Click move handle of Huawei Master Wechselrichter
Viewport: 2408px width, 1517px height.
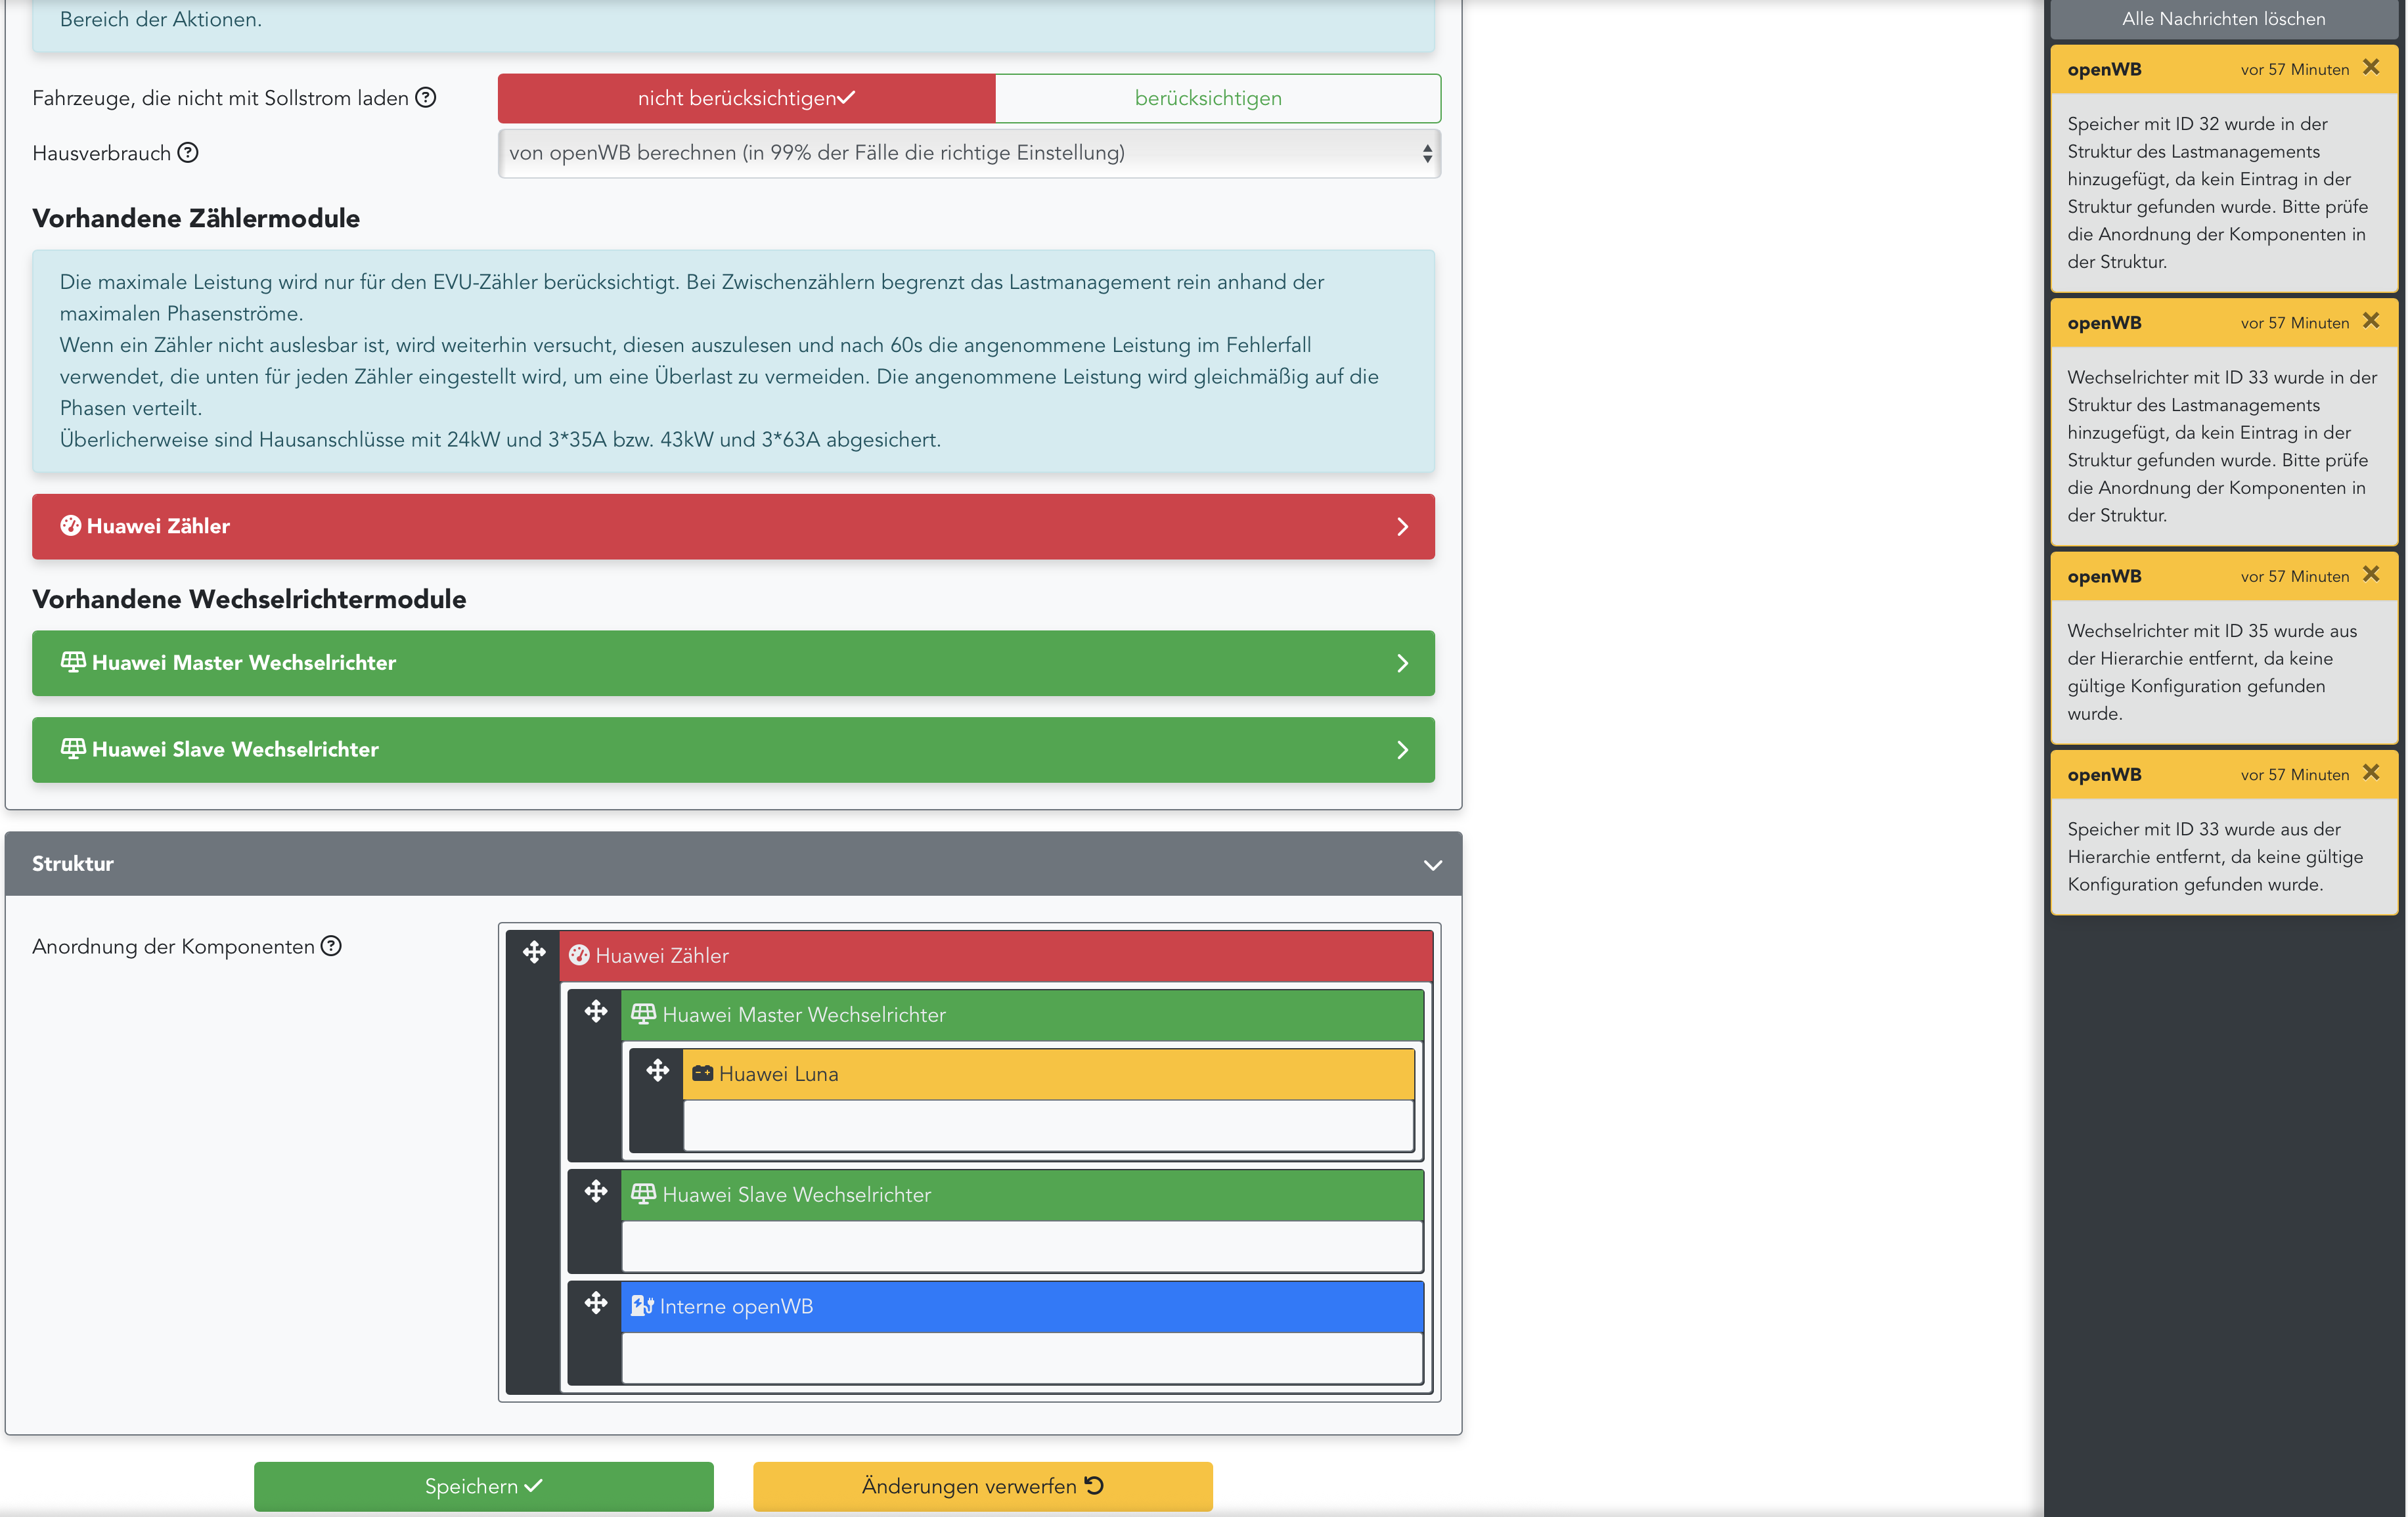[x=596, y=1012]
